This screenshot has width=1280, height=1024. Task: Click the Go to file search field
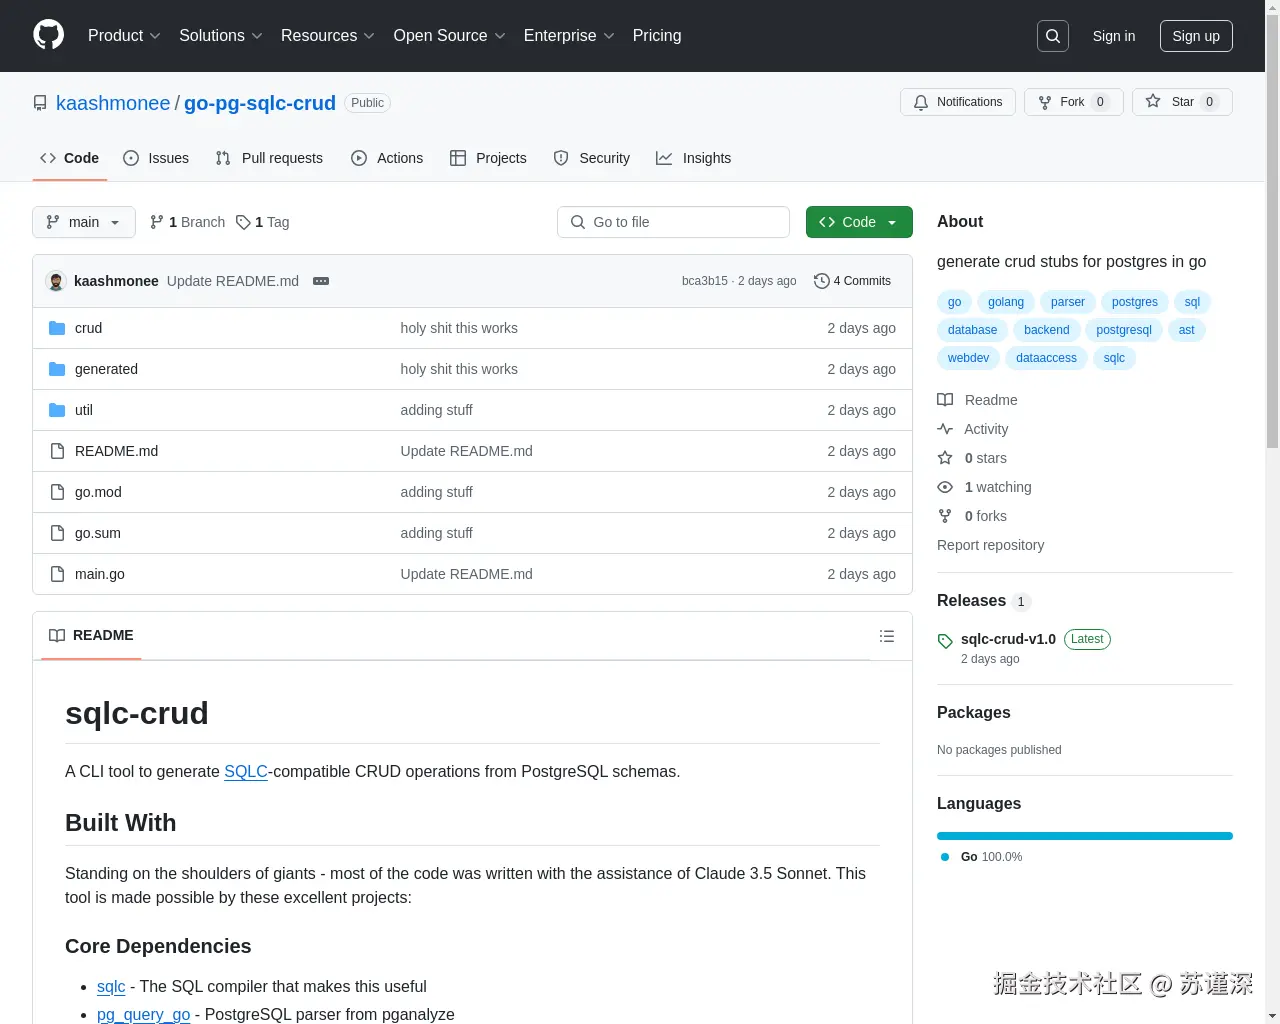pos(673,222)
